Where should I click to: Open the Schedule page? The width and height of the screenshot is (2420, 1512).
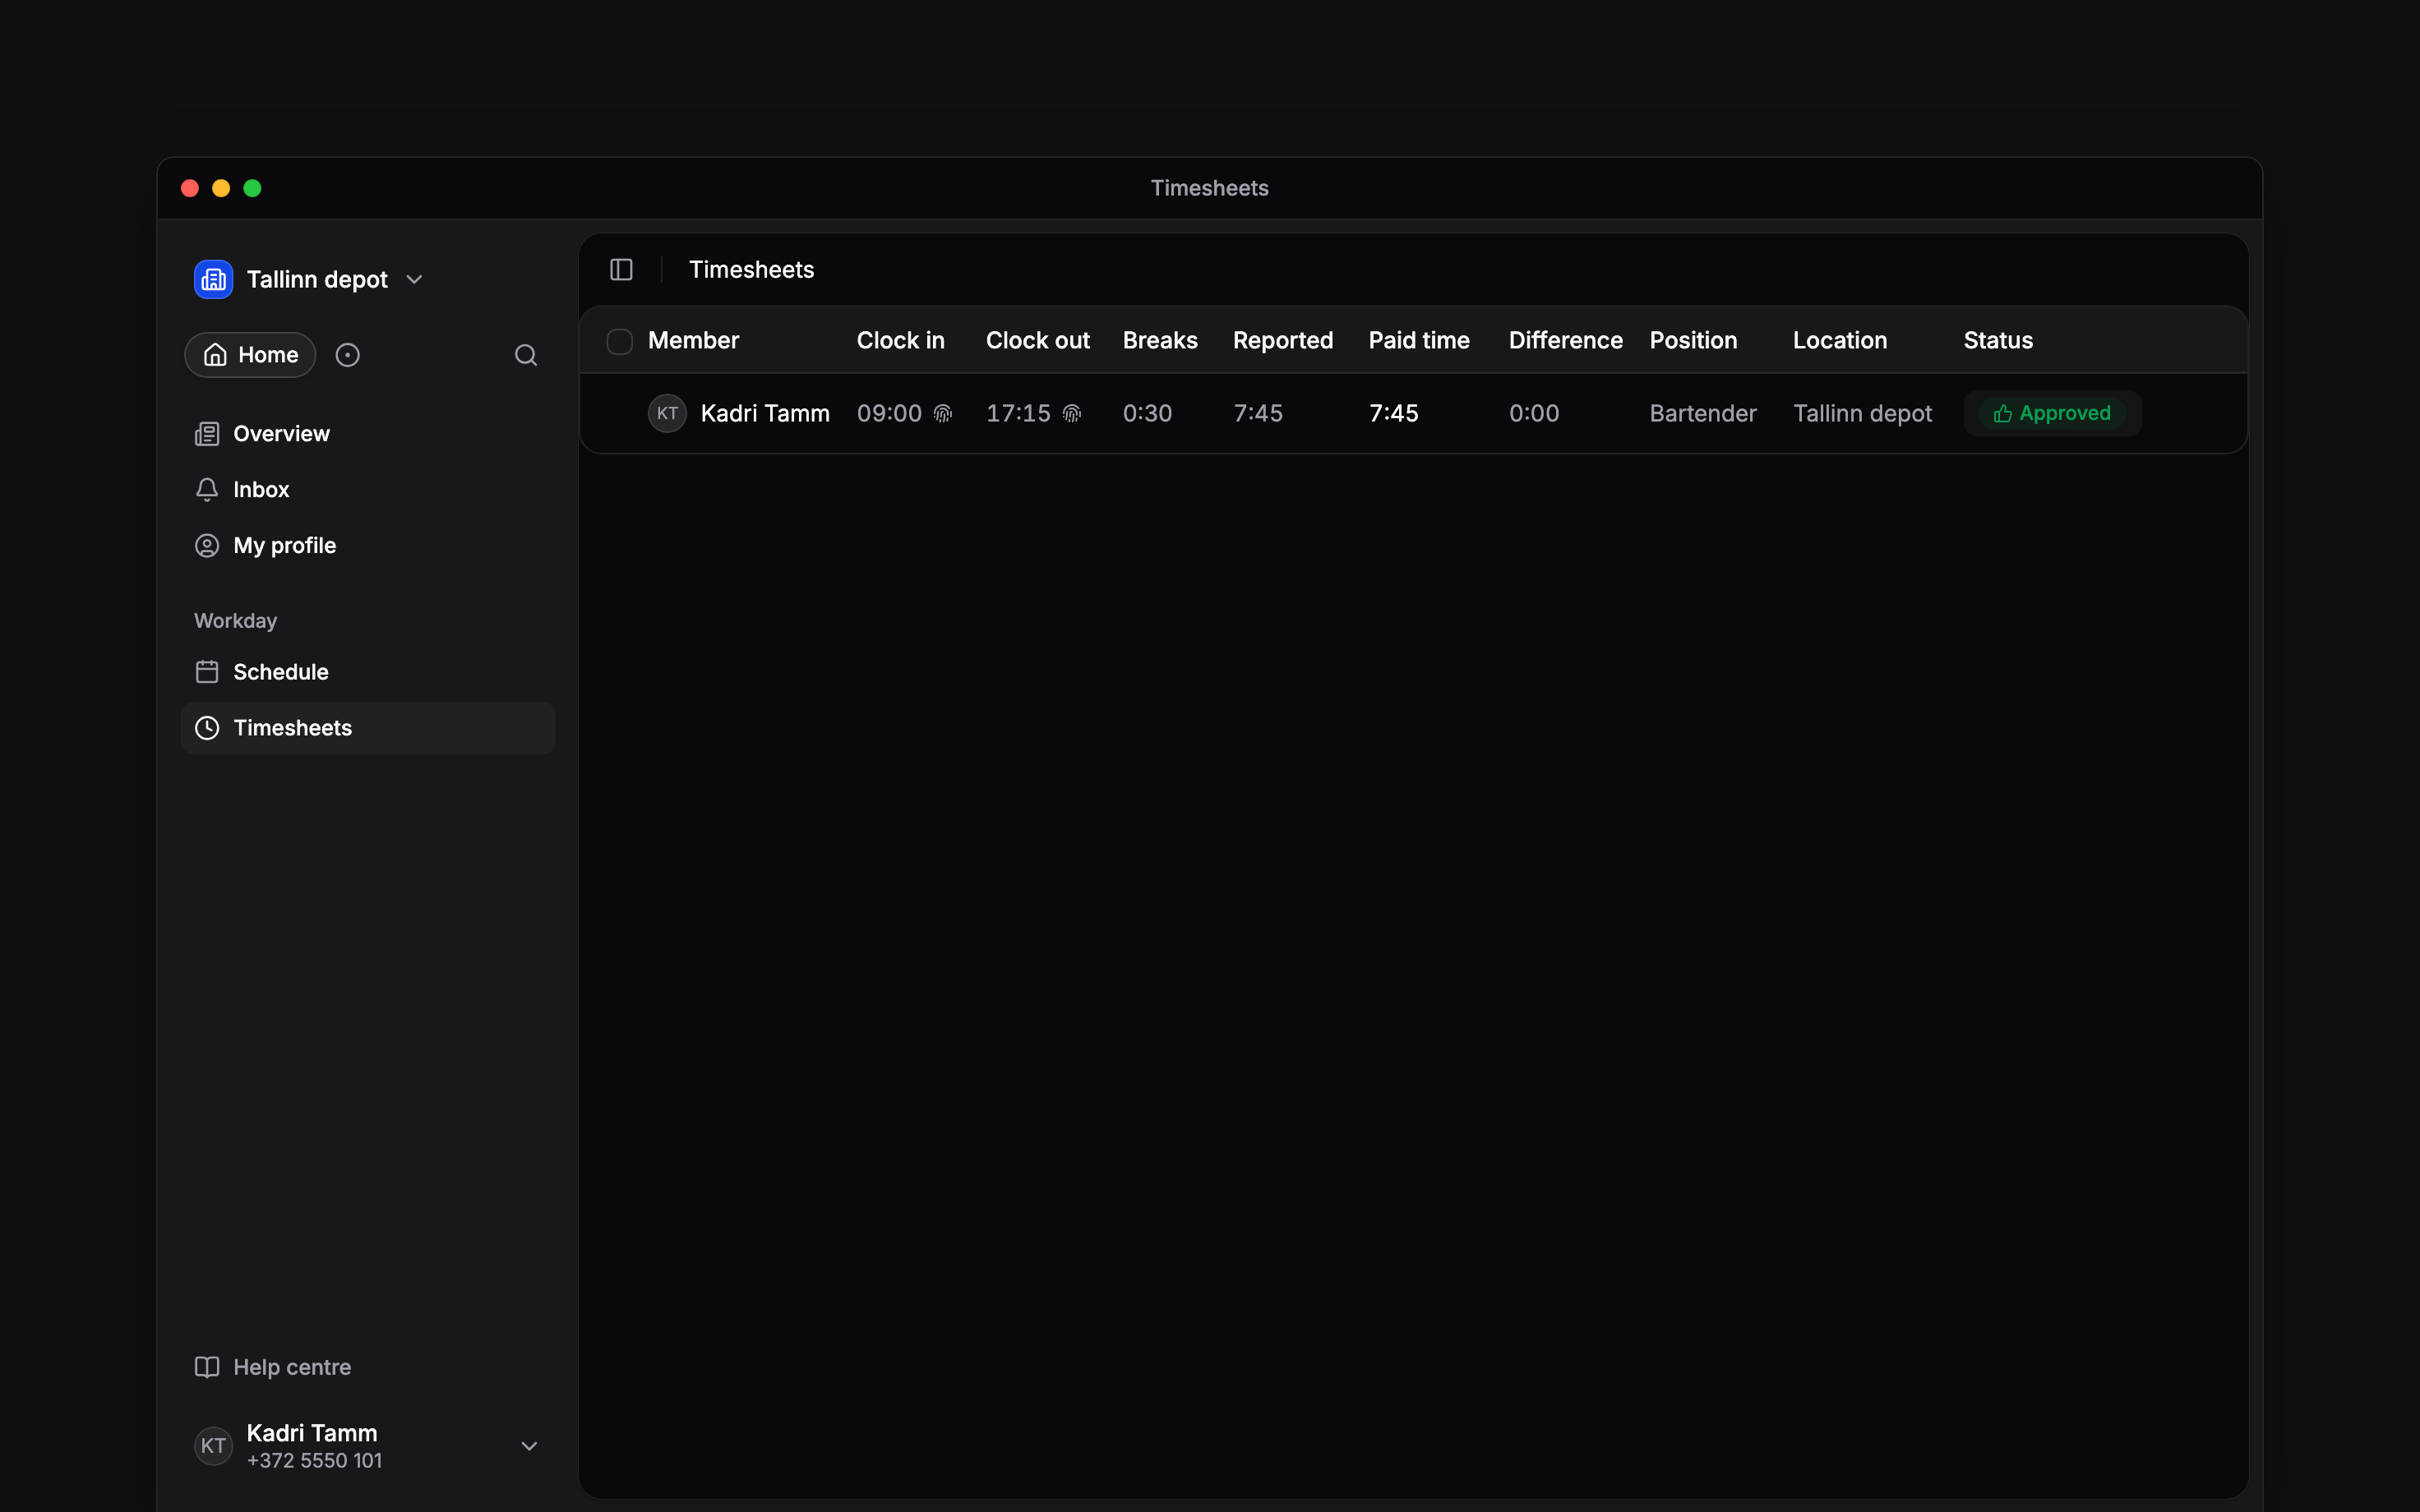(368, 672)
